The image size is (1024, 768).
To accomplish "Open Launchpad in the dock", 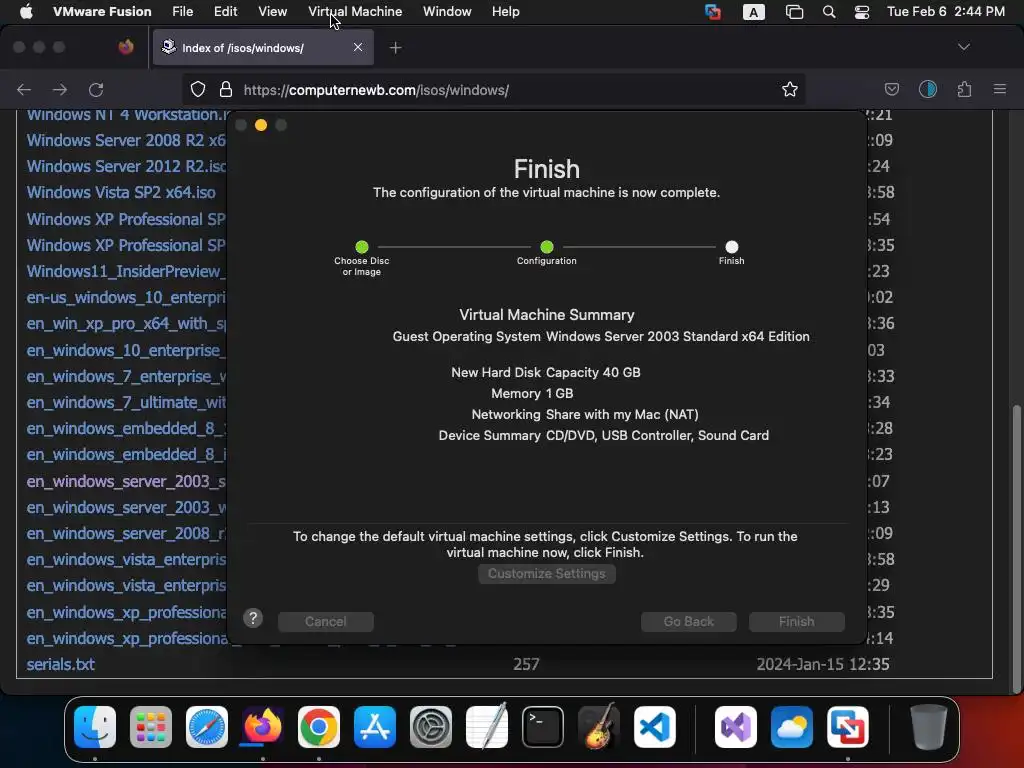I will click(151, 726).
